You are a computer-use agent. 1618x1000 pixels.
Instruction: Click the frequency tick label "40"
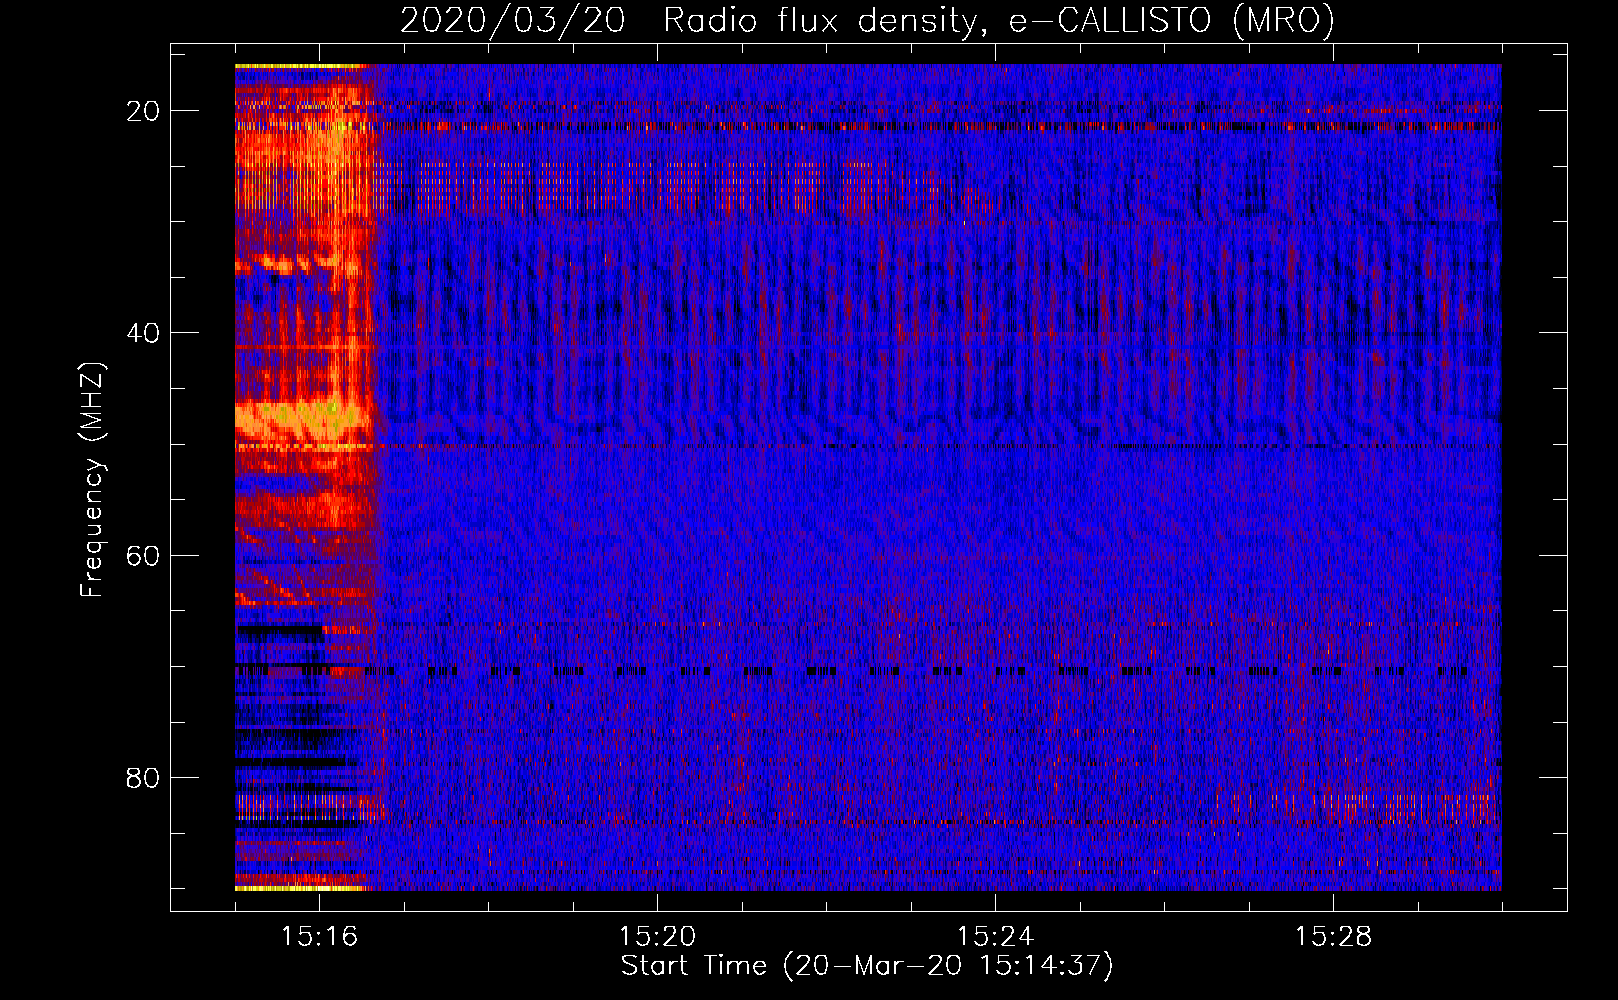pos(143,333)
